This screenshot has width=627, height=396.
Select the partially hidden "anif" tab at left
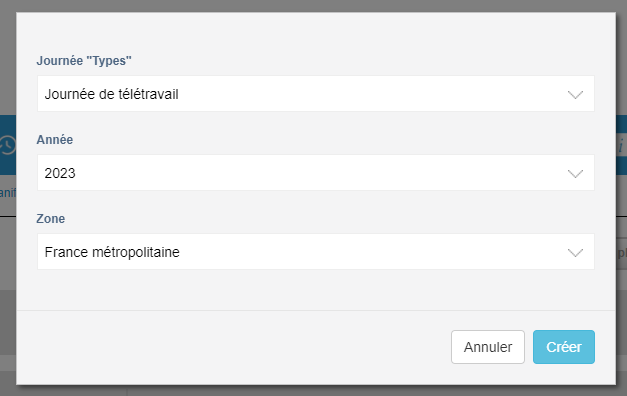(8, 192)
